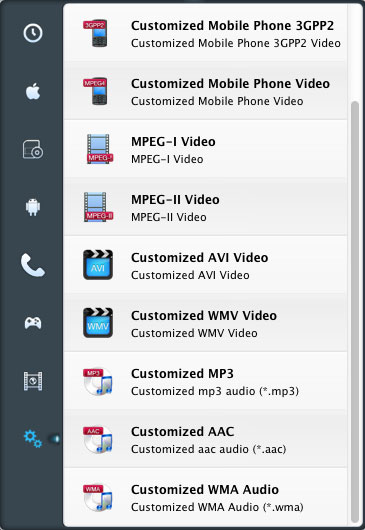Click the MP3 disc icon

coord(98,382)
